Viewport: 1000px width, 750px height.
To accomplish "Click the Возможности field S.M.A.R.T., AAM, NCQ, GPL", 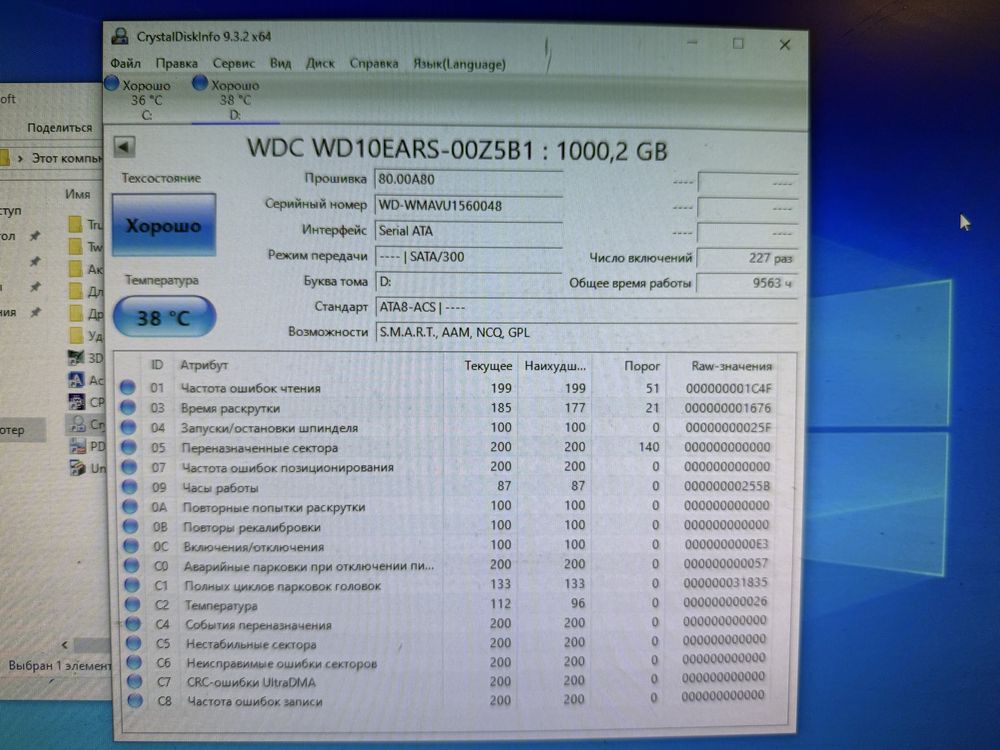I will (x=585, y=332).
